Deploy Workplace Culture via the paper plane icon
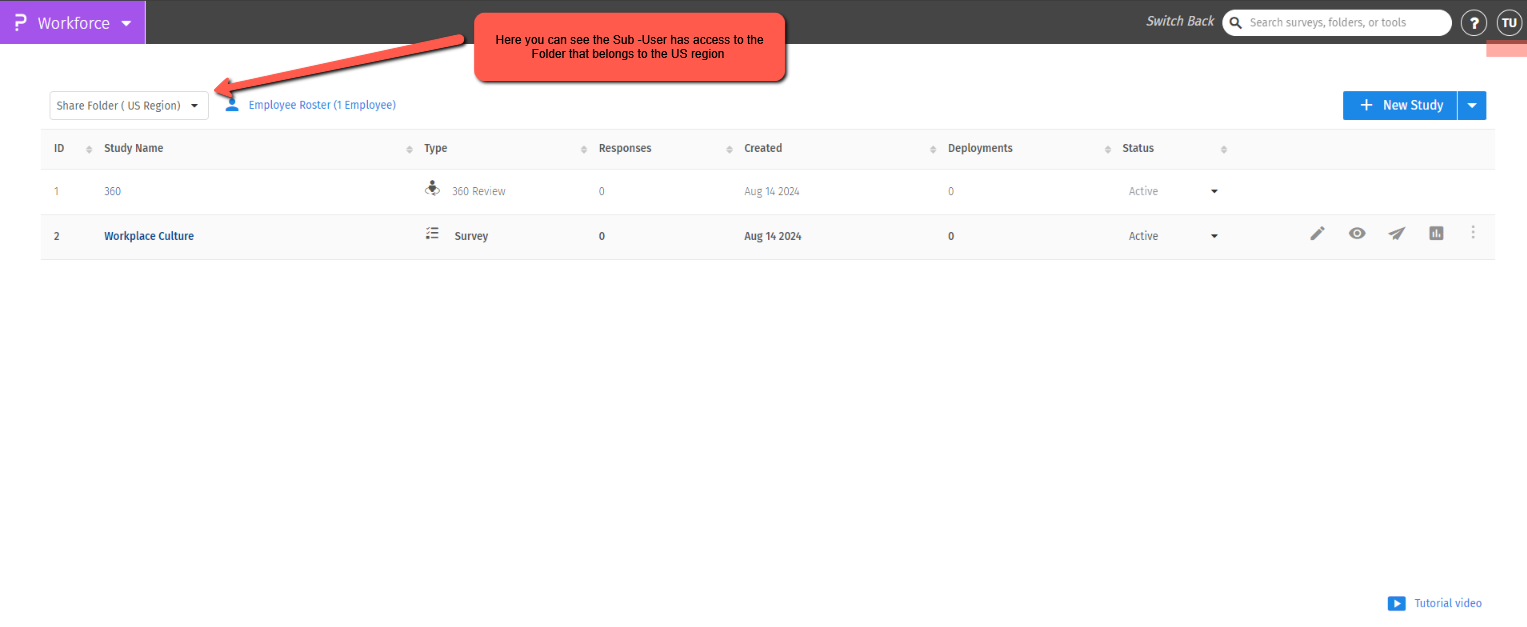This screenshot has width=1527, height=627. click(1397, 233)
